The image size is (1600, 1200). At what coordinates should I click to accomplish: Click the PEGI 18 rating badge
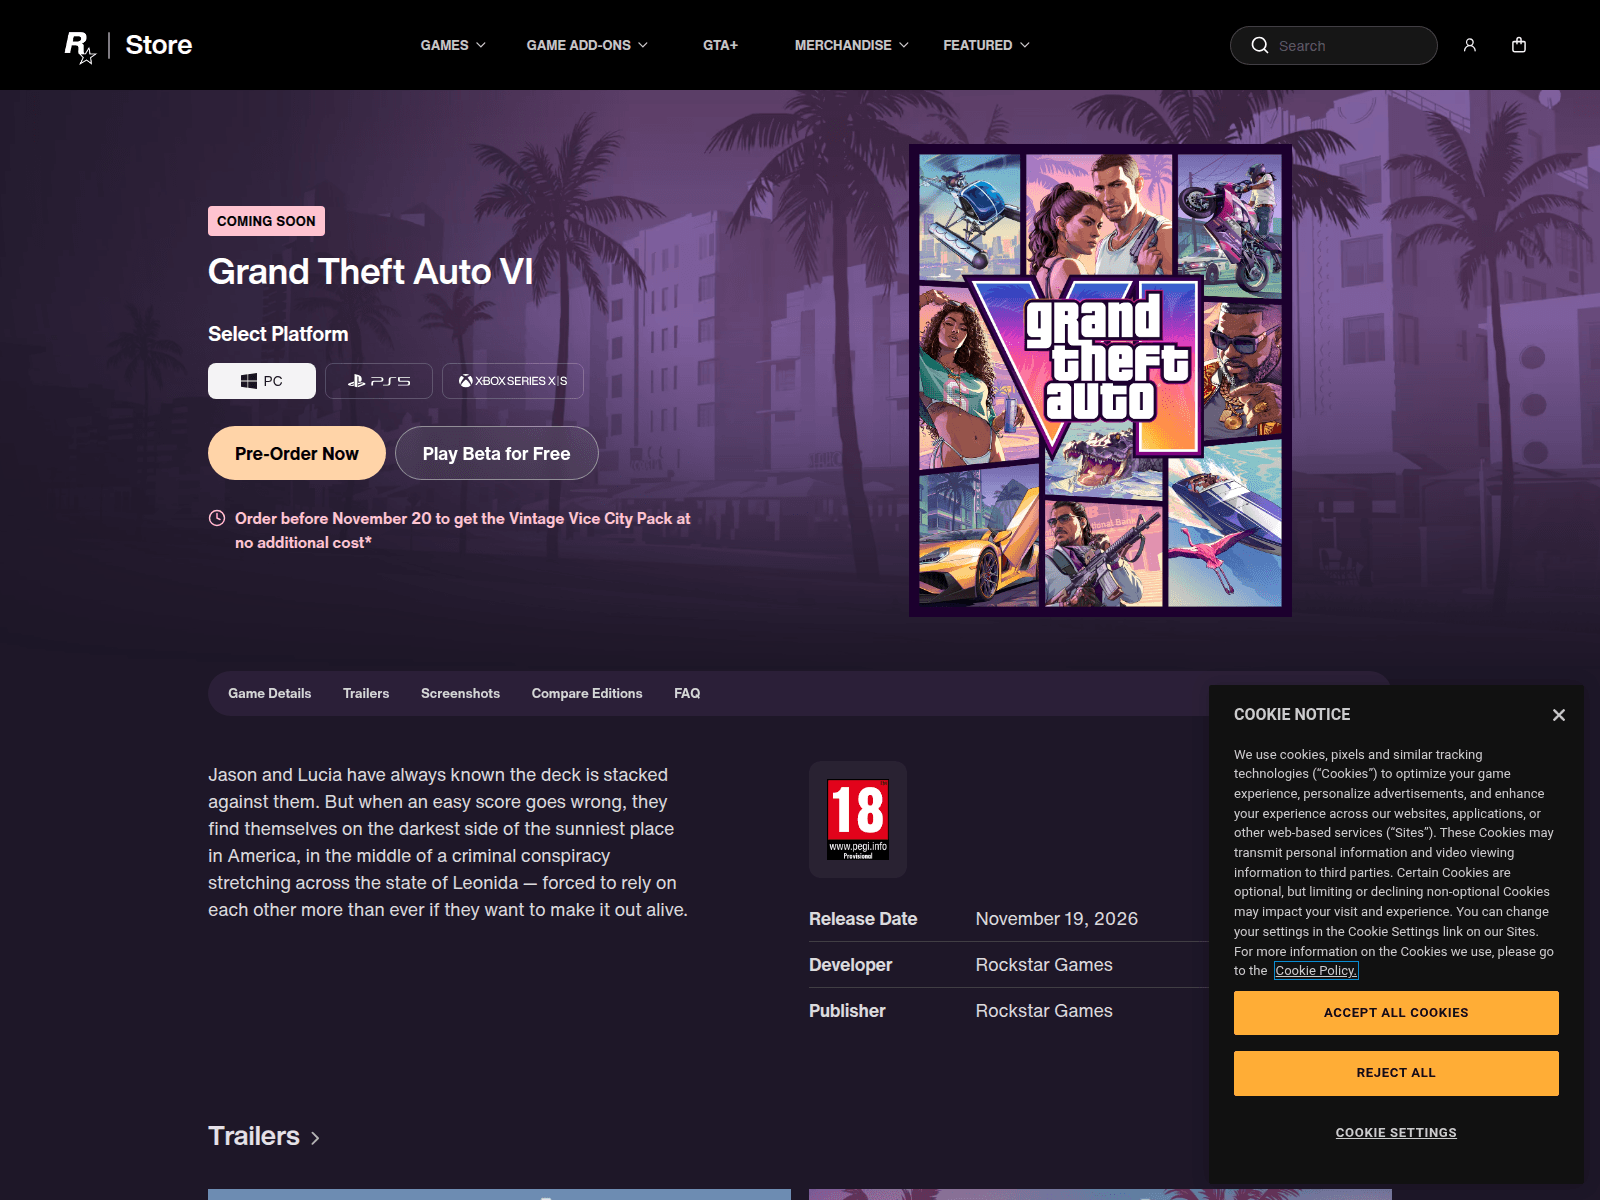coord(858,819)
